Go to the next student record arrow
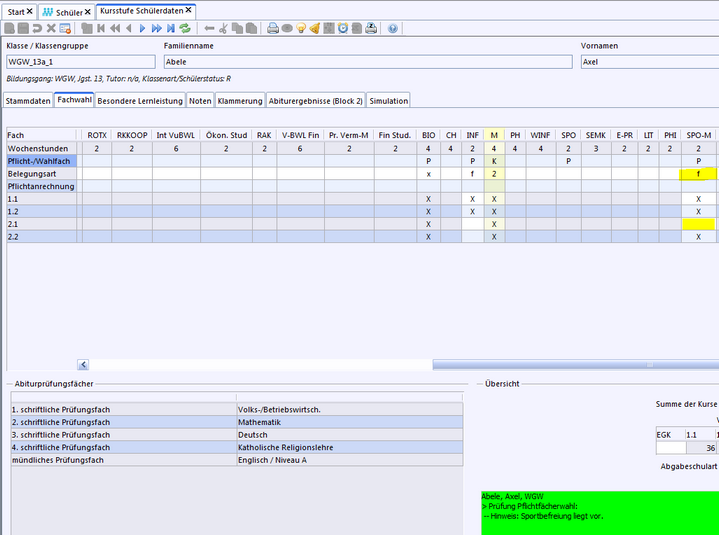 click(x=142, y=28)
